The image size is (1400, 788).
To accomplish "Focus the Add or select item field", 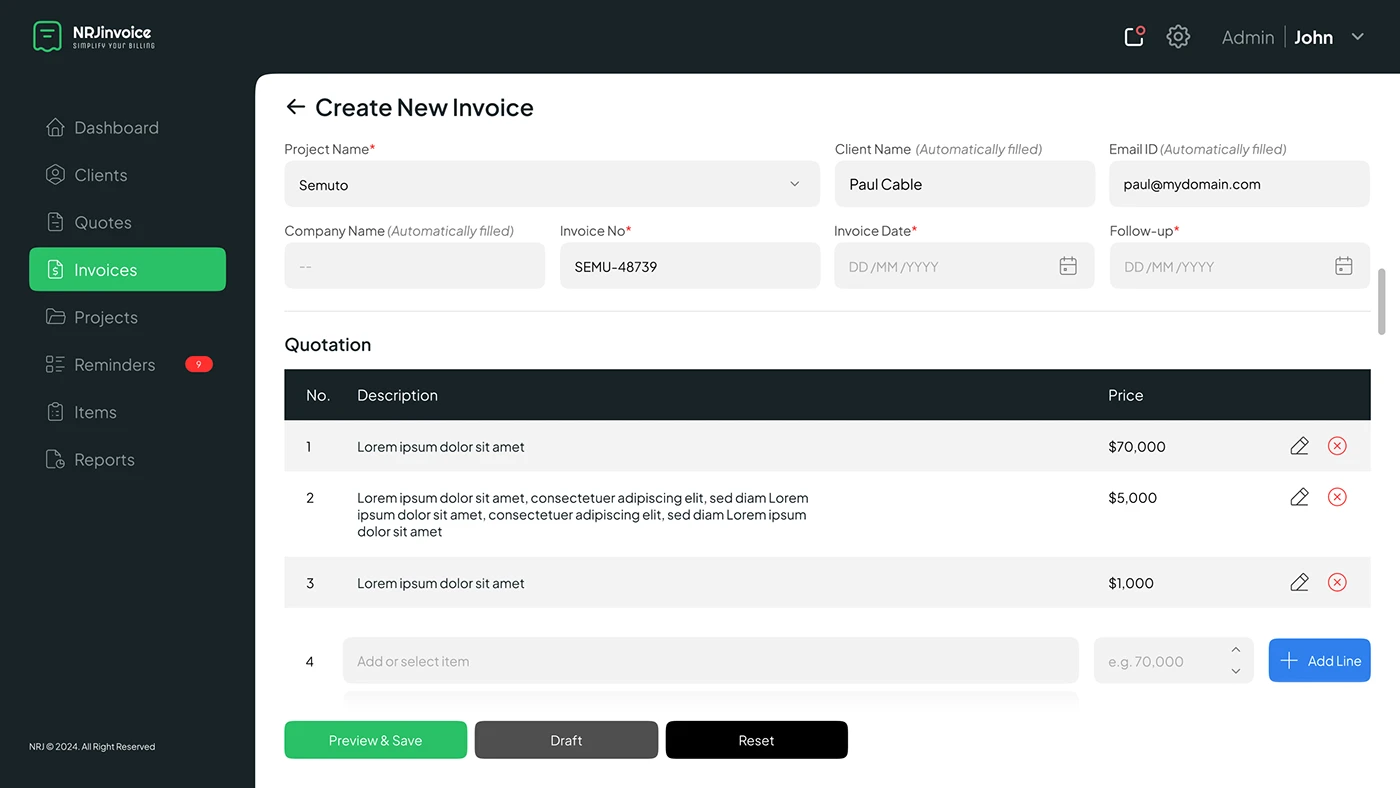I will click(711, 661).
